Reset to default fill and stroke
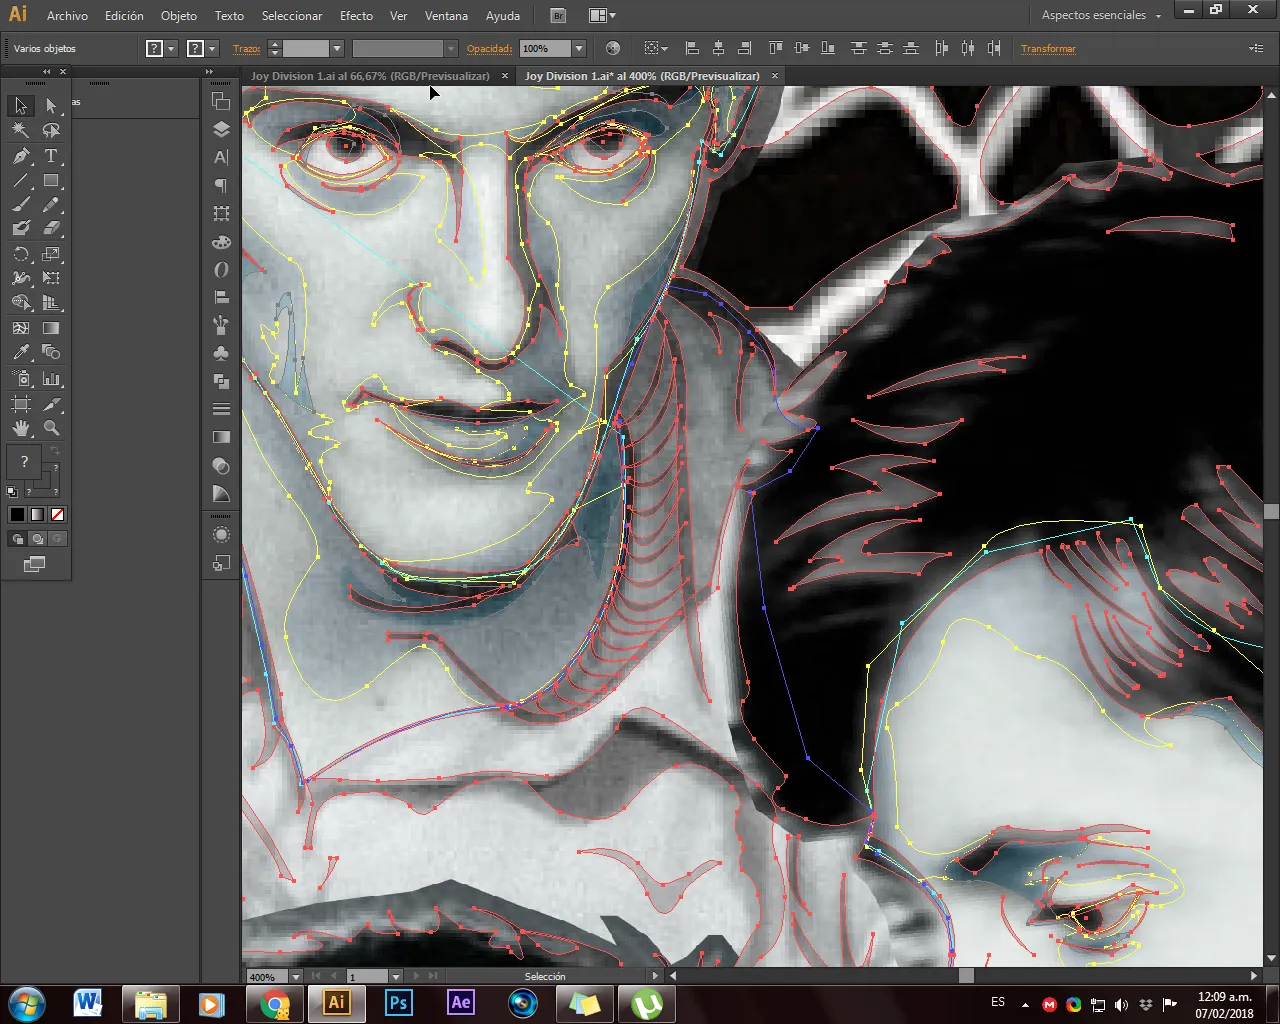Viewport: 1280px width, 1024px height. [12, 492]
